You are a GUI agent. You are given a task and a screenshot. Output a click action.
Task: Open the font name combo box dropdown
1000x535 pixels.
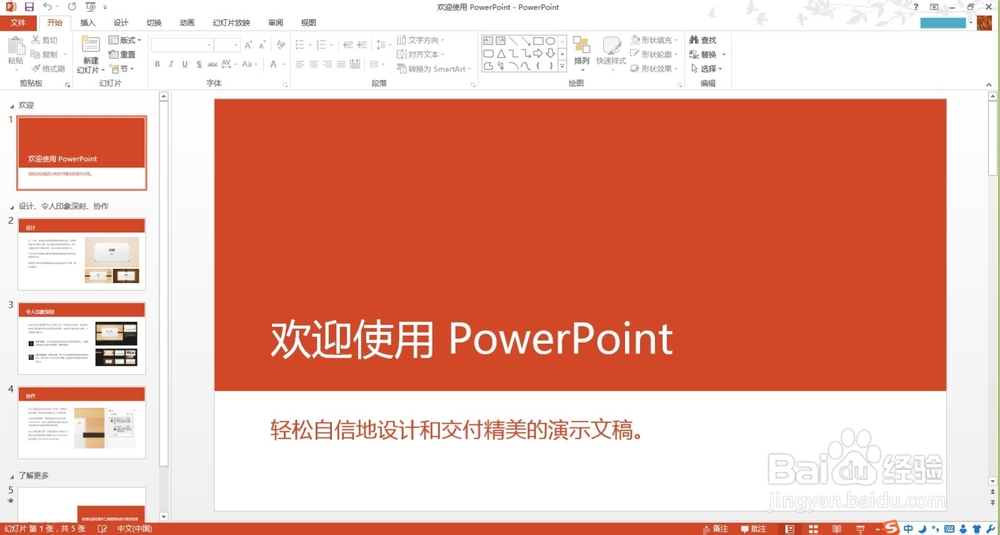209,45
